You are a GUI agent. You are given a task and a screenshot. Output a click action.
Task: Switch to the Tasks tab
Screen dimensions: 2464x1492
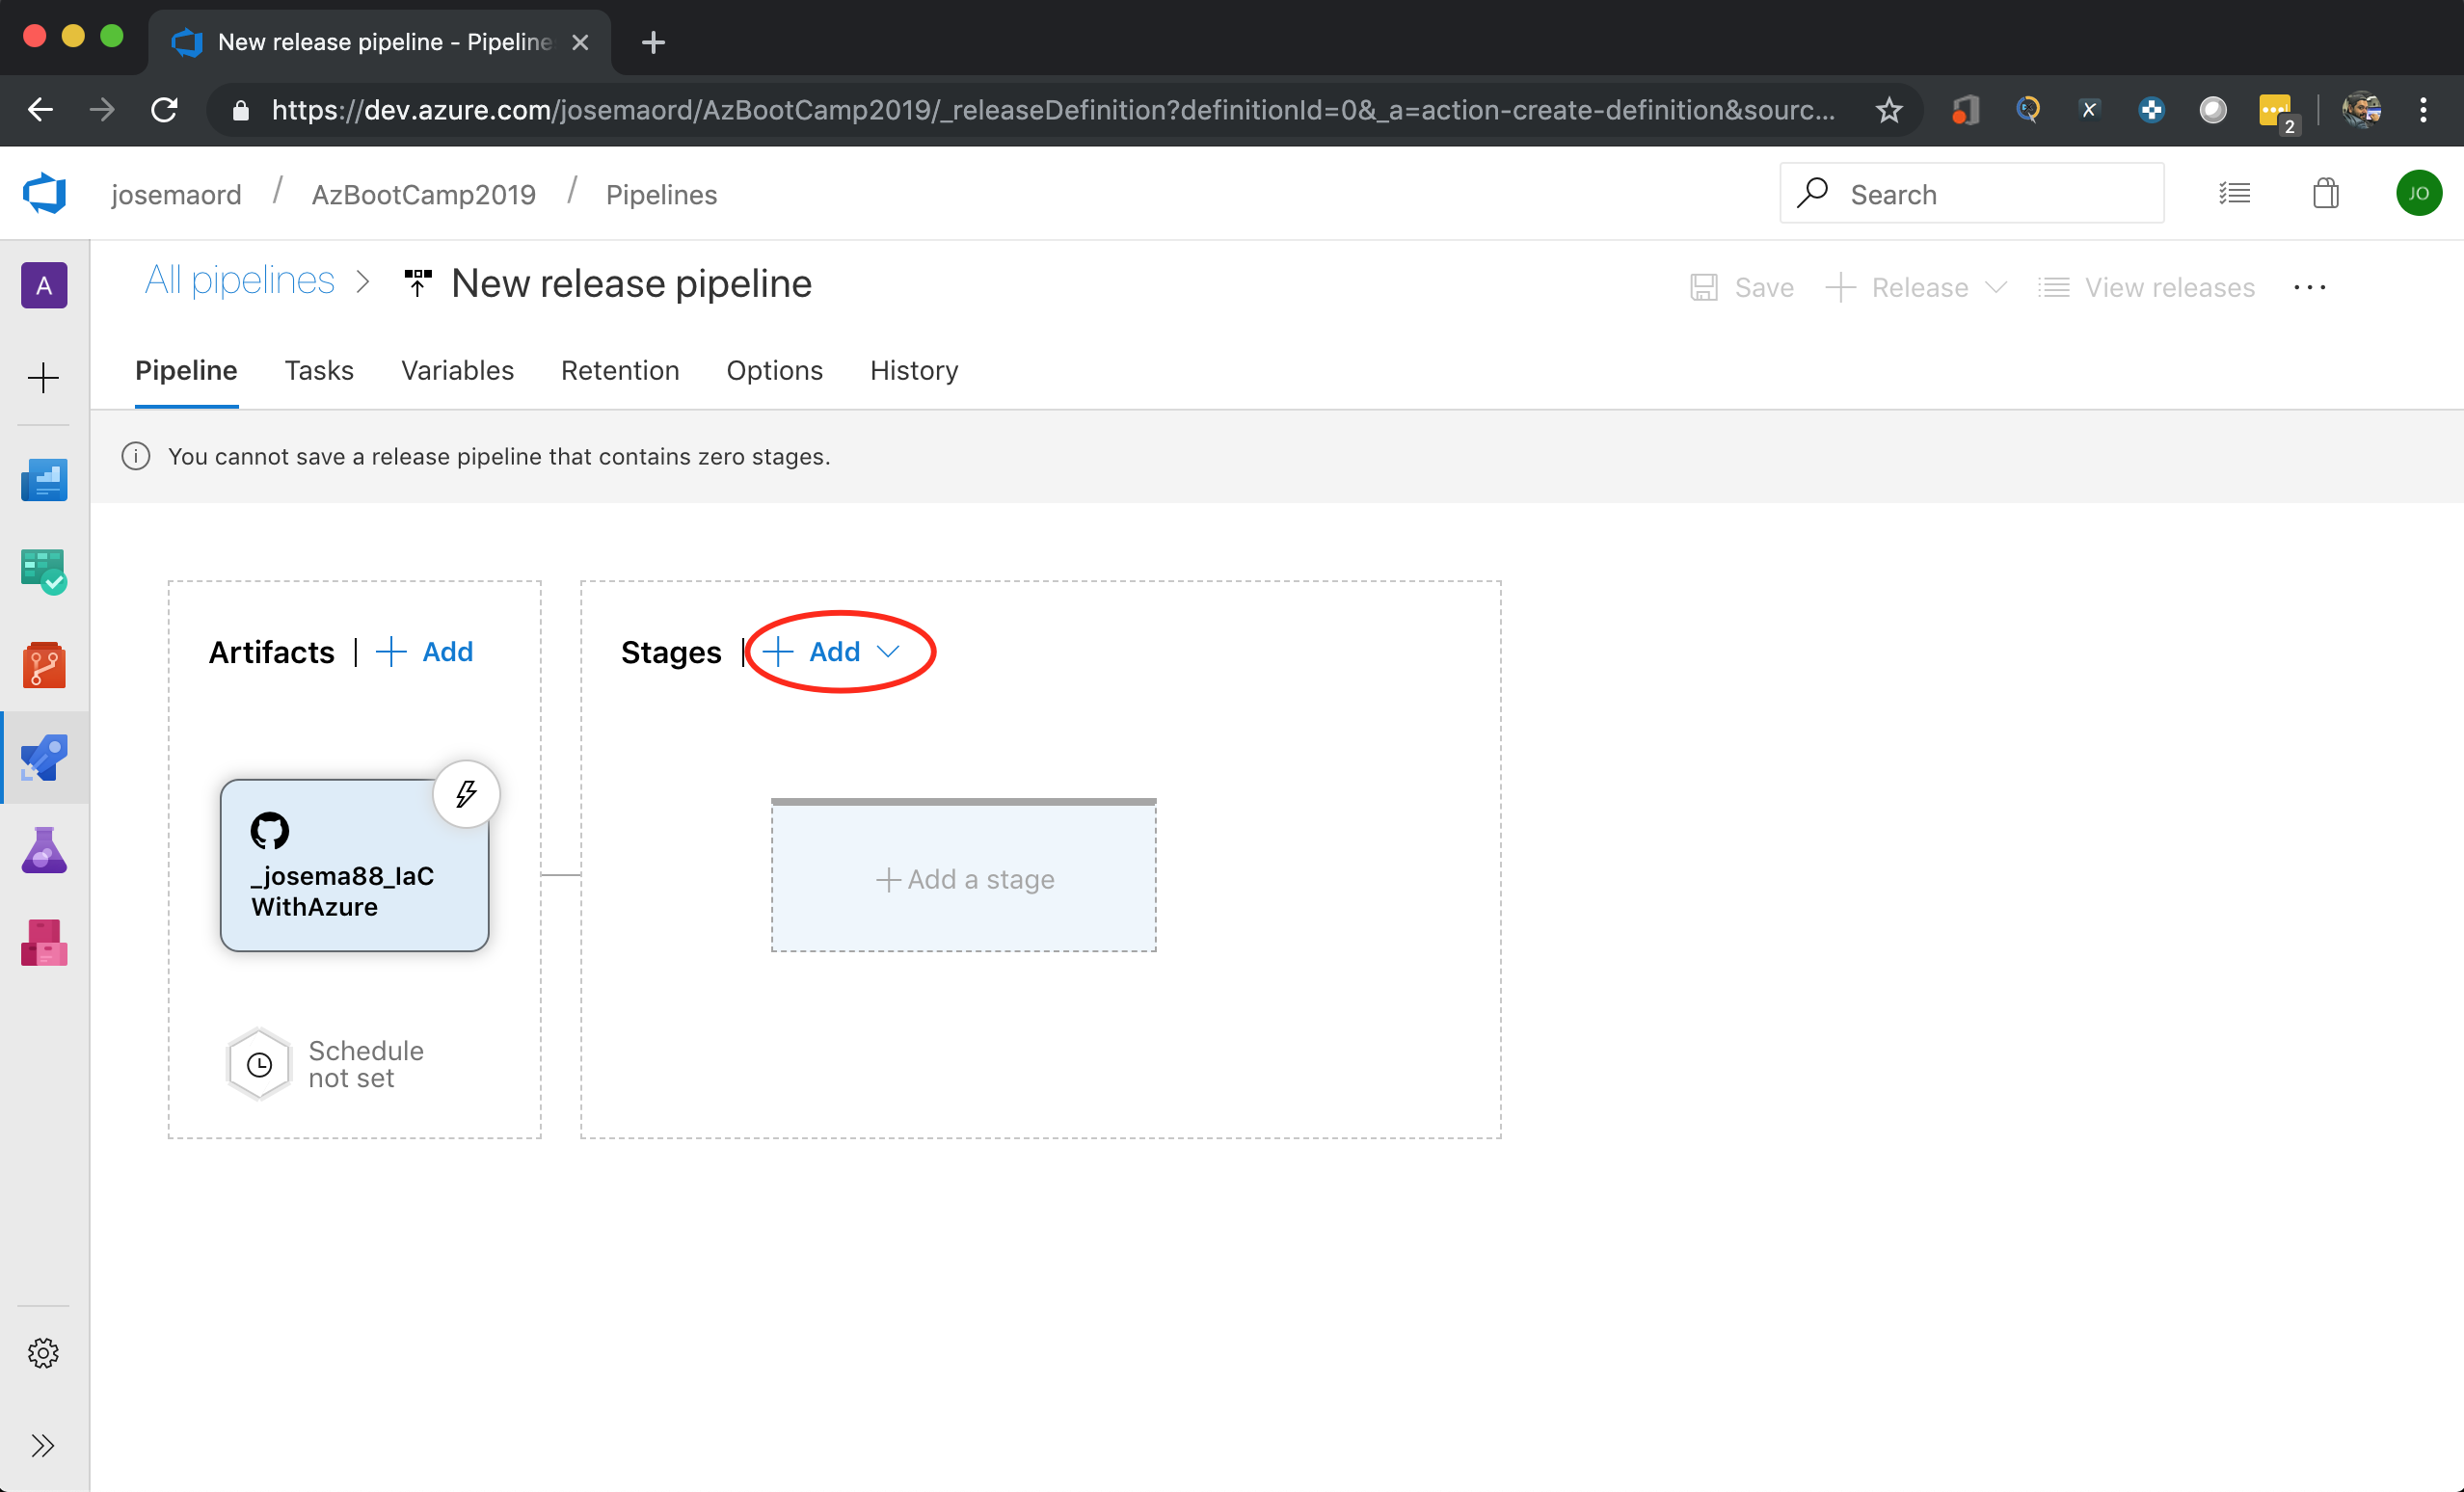[319, 370]
